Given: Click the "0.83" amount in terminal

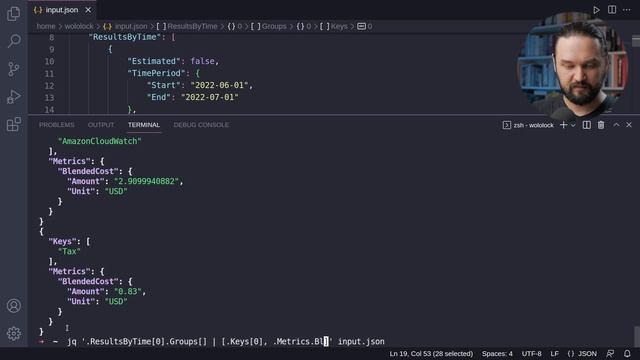Looking at the screenshot, I should [x=128, y=291].
